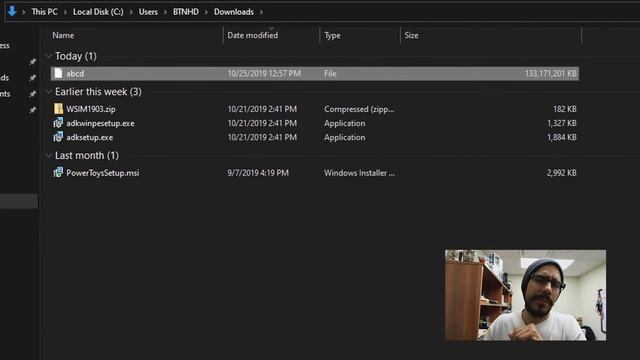Select 'adkwinpesetup.exe' file name
The height and width of the screenshot is (360, 640).
click(x=100, y=123)
